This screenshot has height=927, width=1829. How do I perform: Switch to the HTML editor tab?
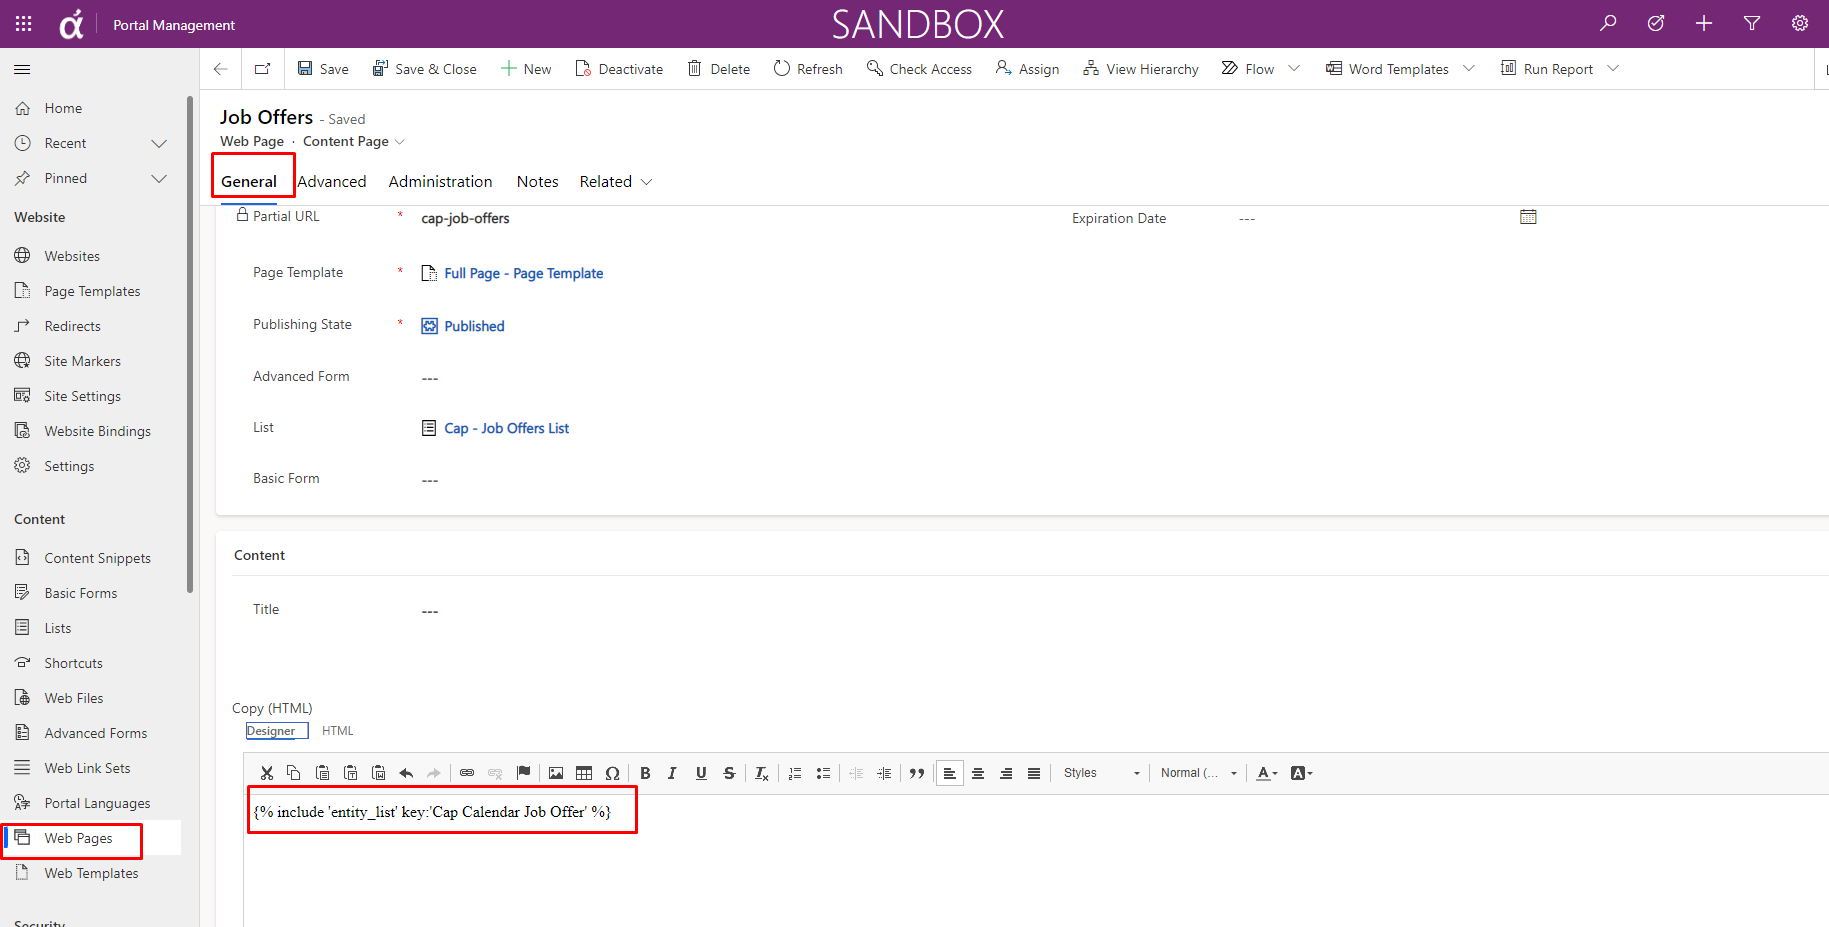point(337,731)
